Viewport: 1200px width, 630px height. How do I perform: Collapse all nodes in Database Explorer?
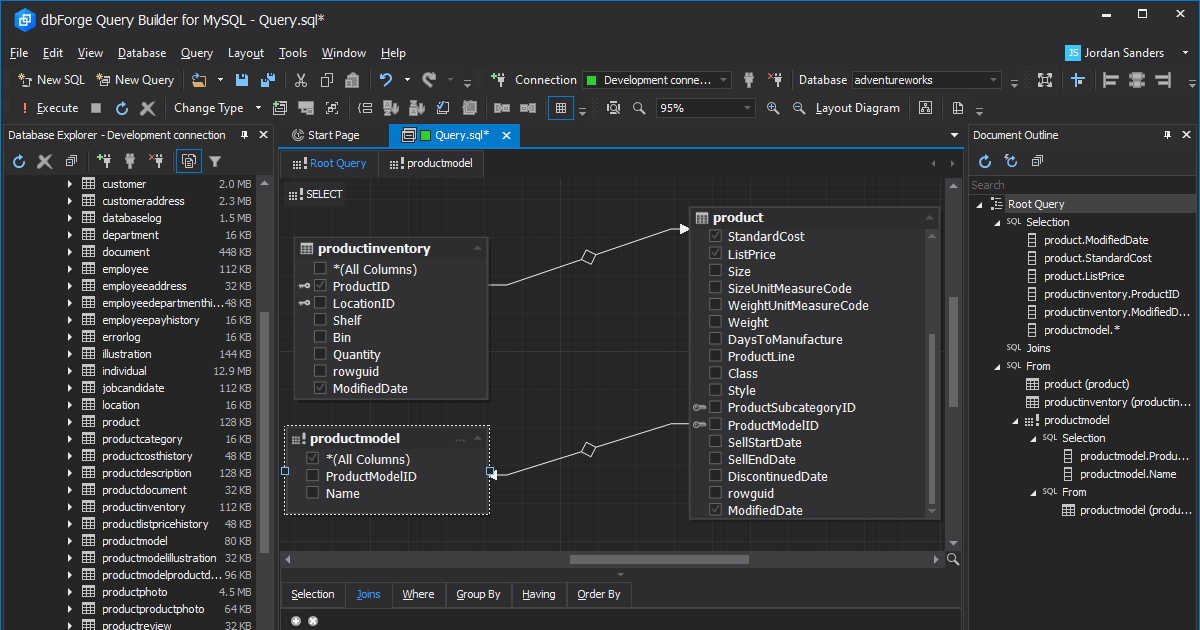(71, 160)
